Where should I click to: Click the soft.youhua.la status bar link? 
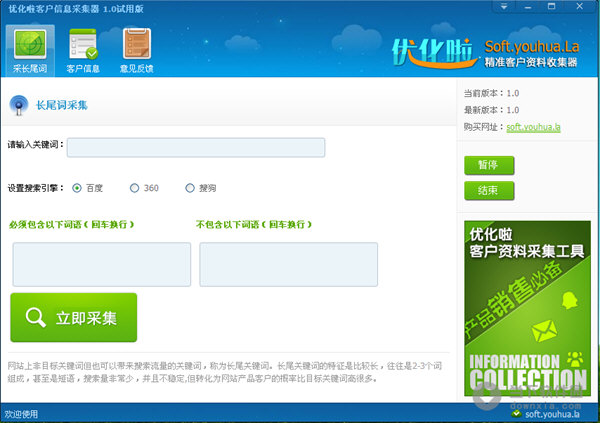click(552, 414)
